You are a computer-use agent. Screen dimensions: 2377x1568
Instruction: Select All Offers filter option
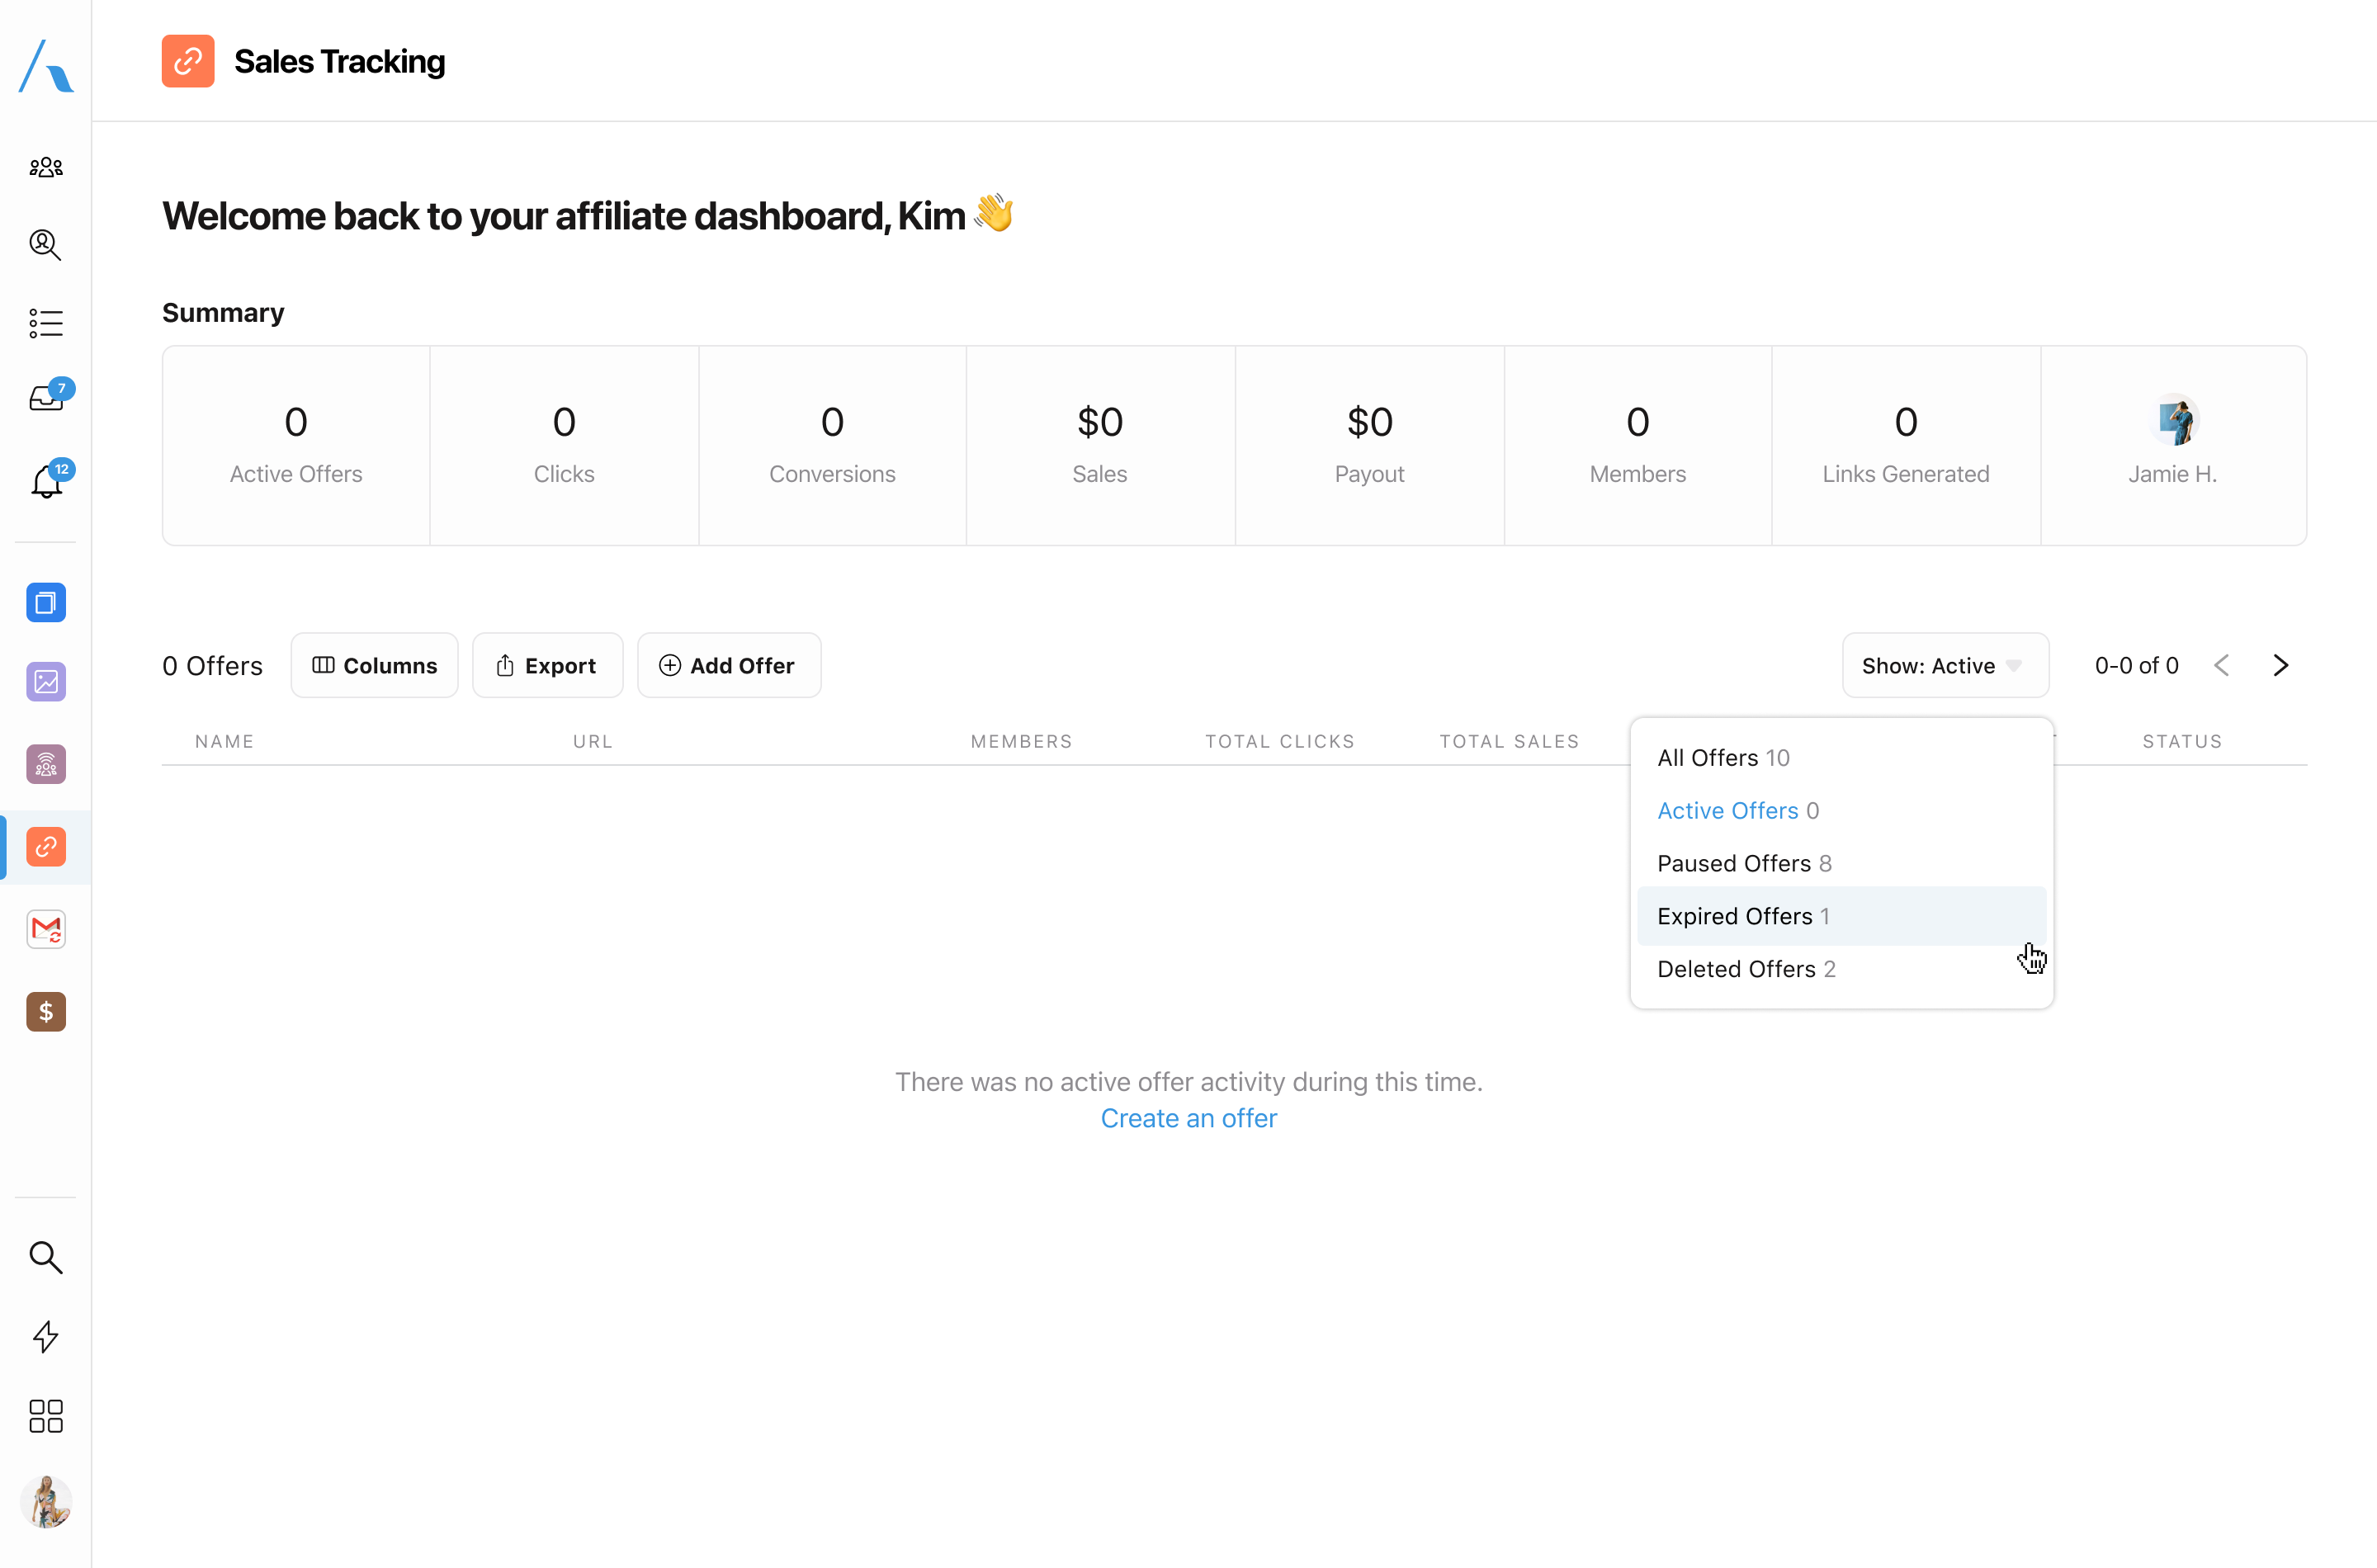(x=1723, y=758)
